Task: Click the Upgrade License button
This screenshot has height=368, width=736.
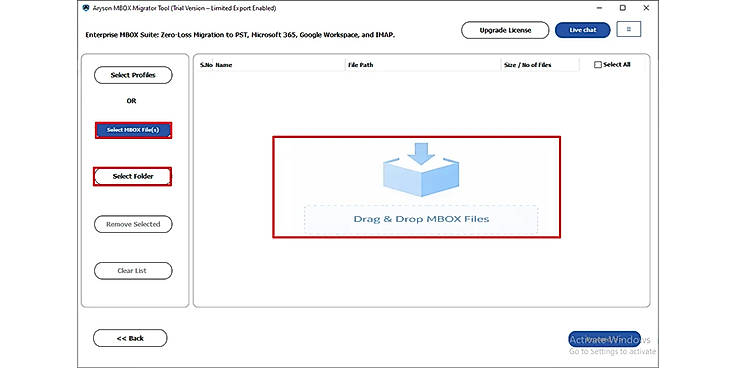Action: tap(505, 30)
